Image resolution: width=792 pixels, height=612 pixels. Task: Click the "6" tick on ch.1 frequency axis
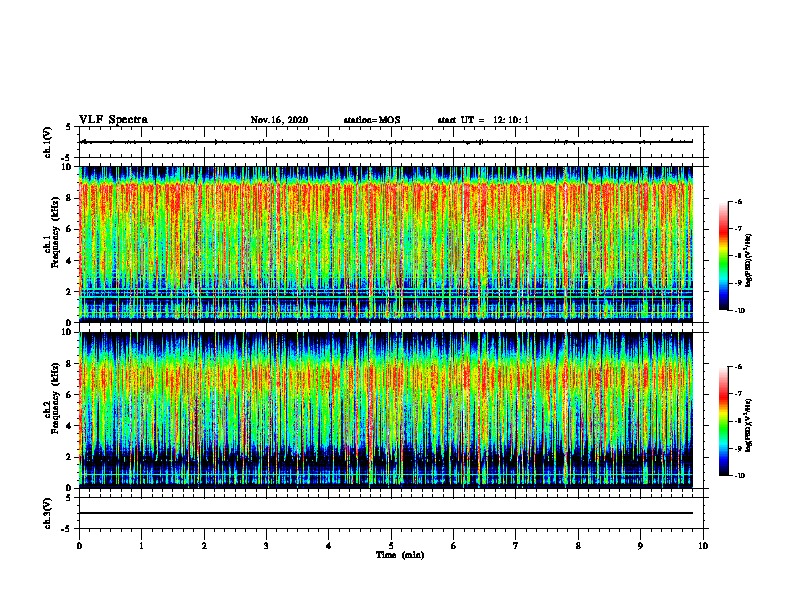pyautogui.click(x=69, y=229)
